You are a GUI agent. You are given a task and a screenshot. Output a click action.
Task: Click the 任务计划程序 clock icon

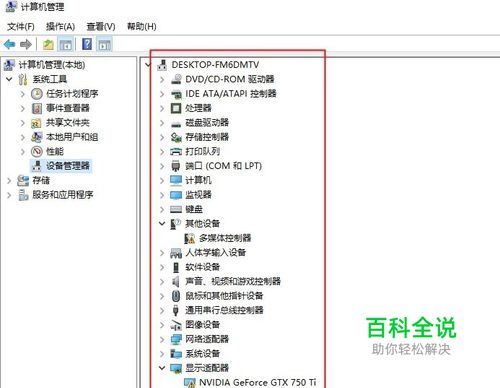(37, 94)
